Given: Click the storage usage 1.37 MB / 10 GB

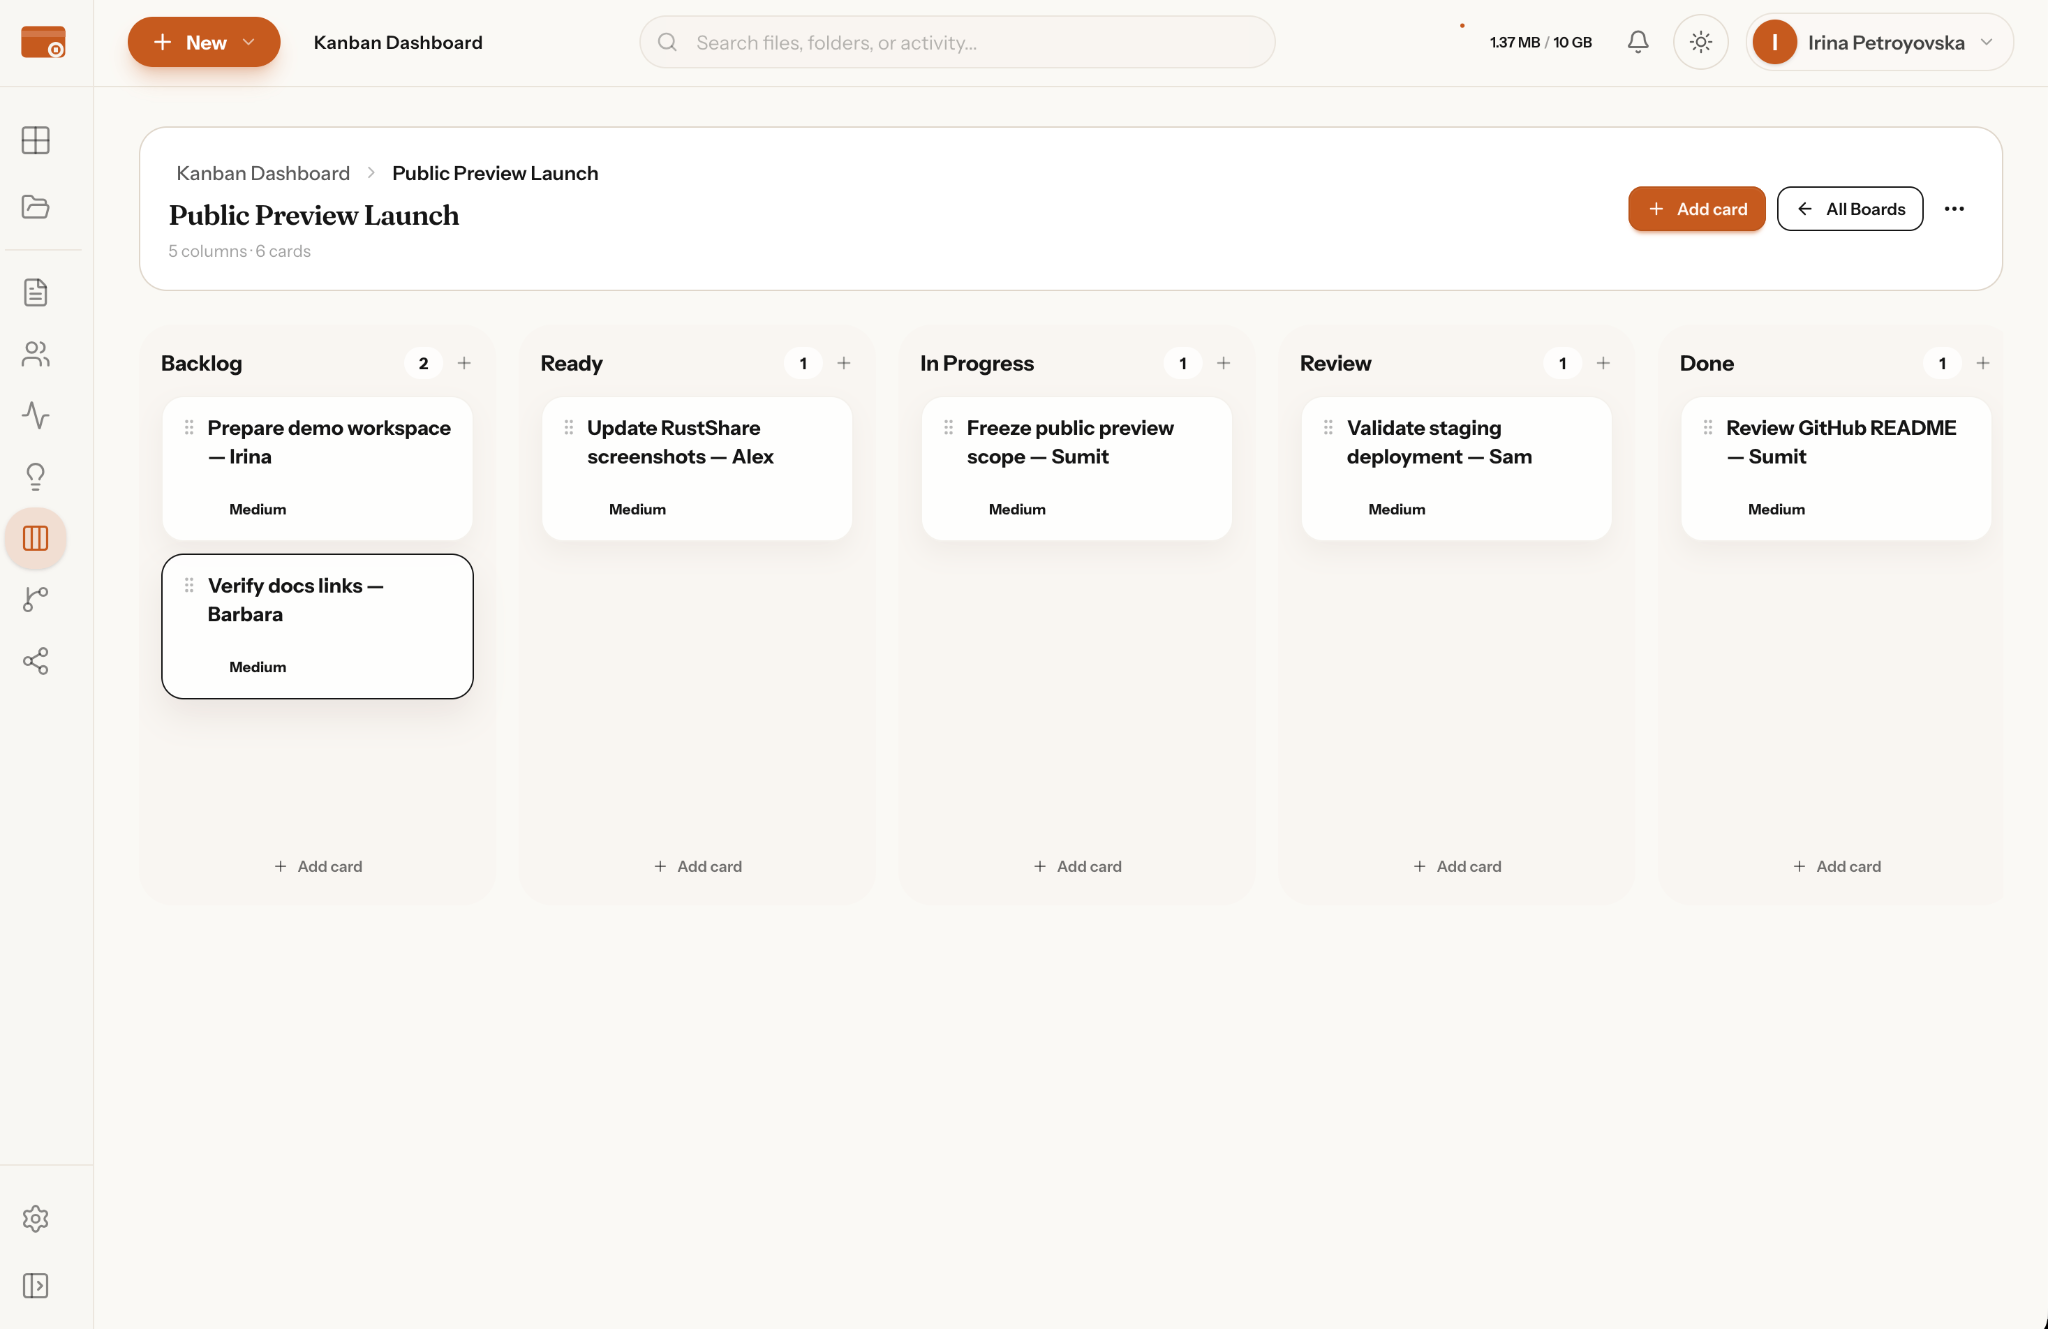Looking at the screenshot, I should tap(1540, 42).
